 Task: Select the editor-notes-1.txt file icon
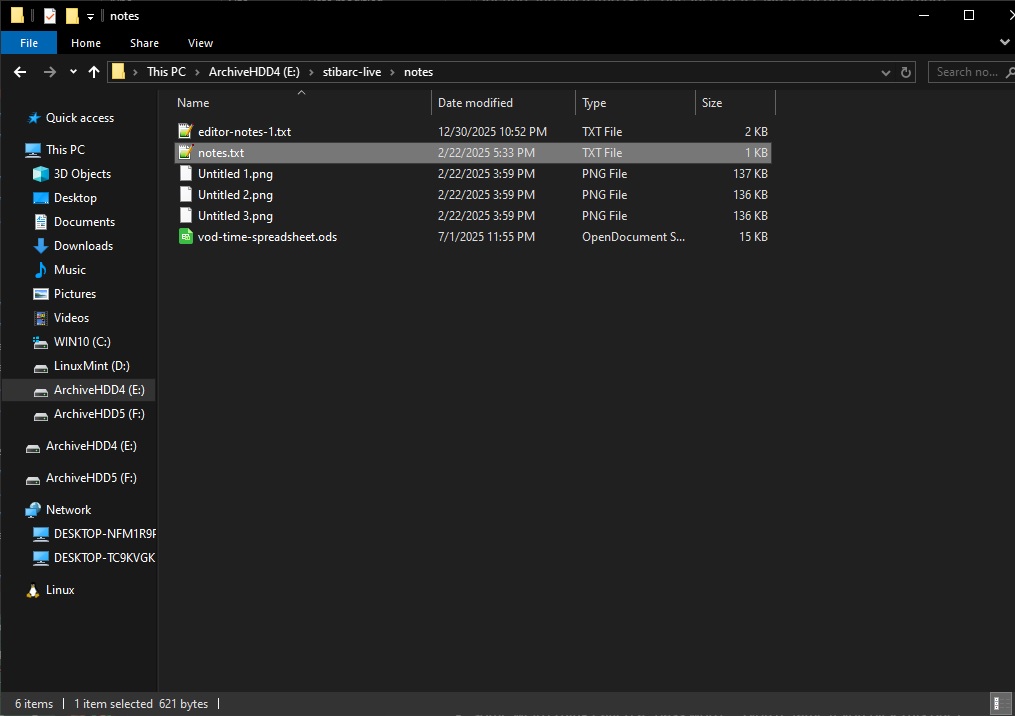click(x=185, y=132)
